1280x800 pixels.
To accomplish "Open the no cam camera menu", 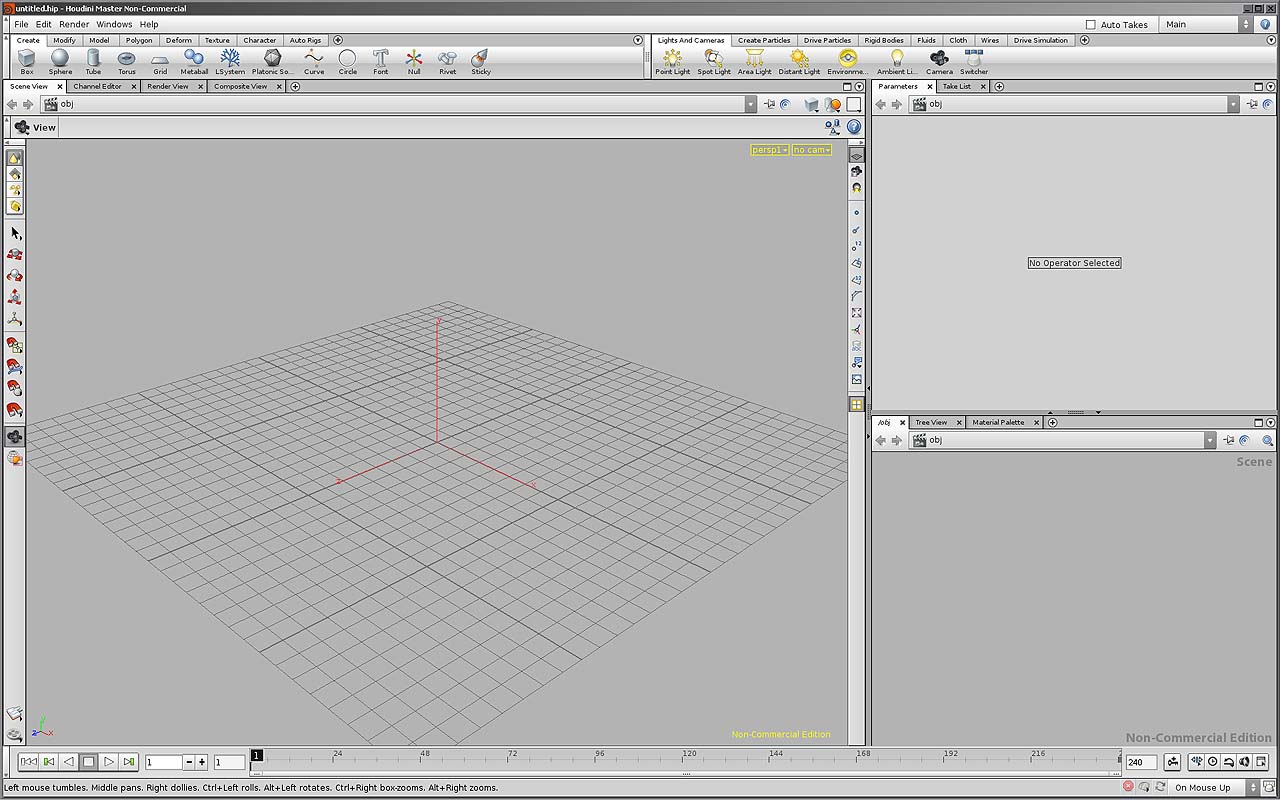I will click(x=812, y=150).
